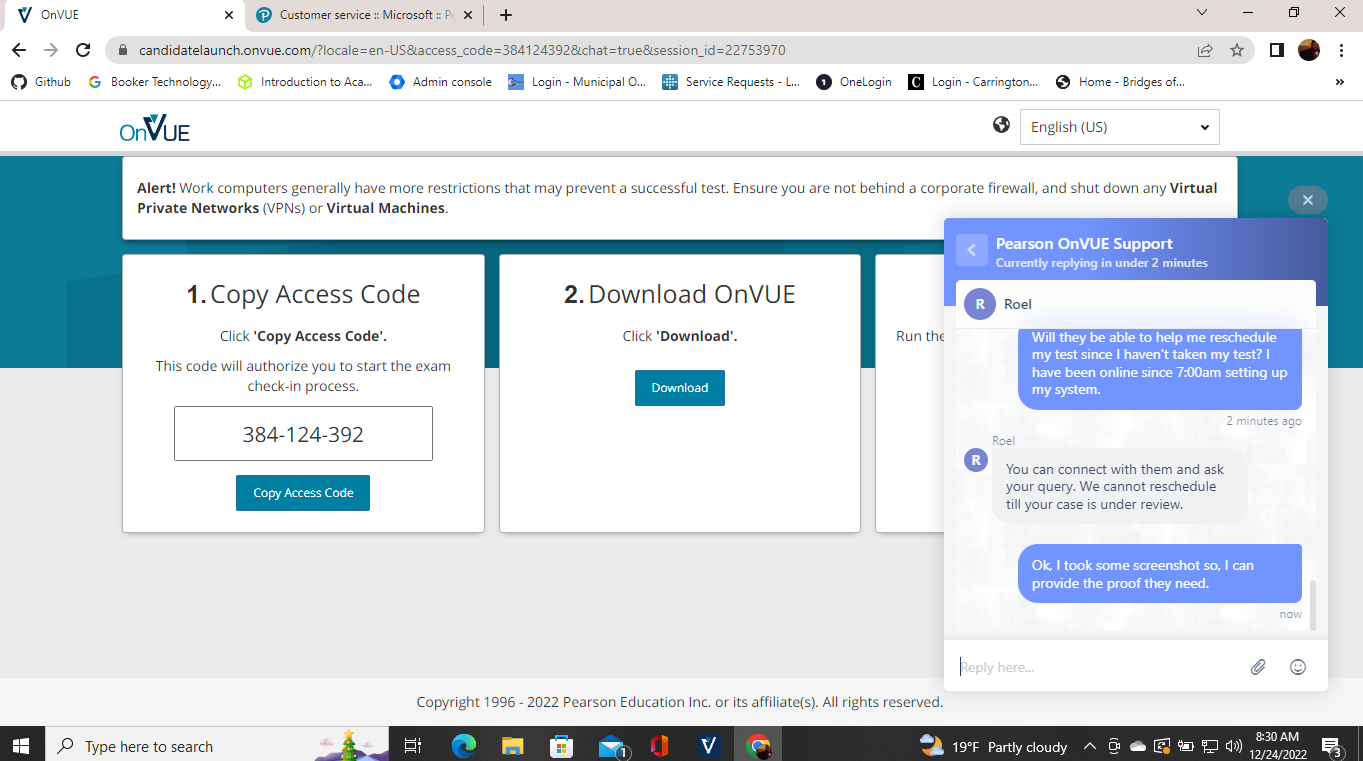Click the Reply here chat input field
Image resolution: width=1363 pixels, height=761 pixels.
1090,666
